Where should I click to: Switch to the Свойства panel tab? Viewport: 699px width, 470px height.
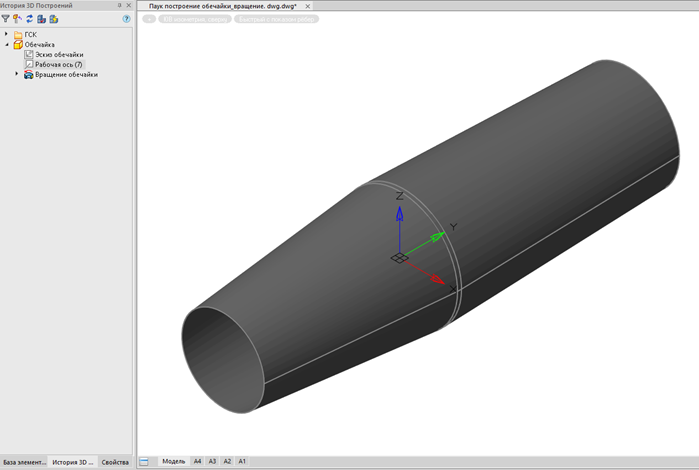115,462
